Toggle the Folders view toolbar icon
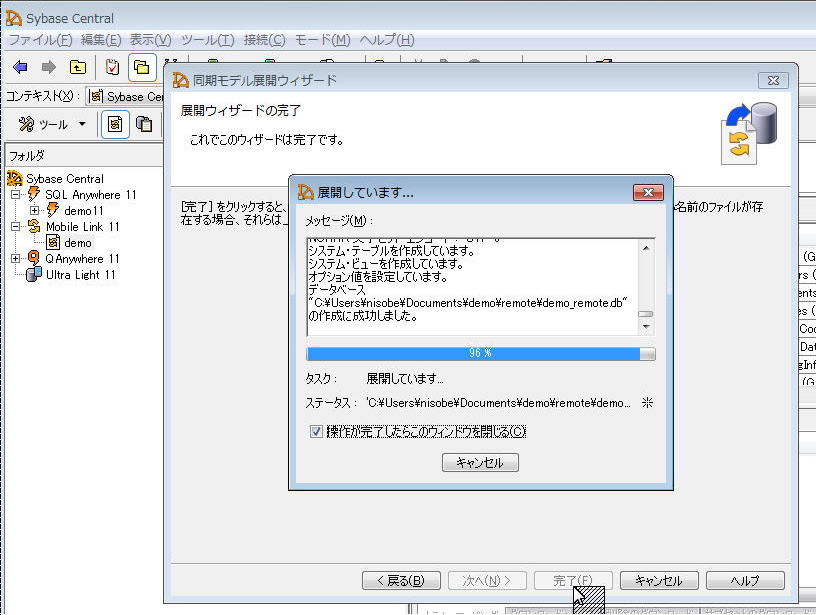 [x=142, y=68]
